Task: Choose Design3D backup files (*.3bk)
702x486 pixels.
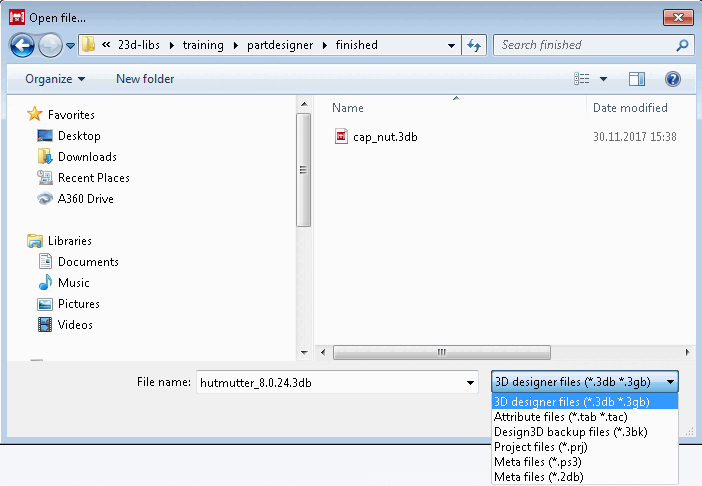Action: coord(585,432)
